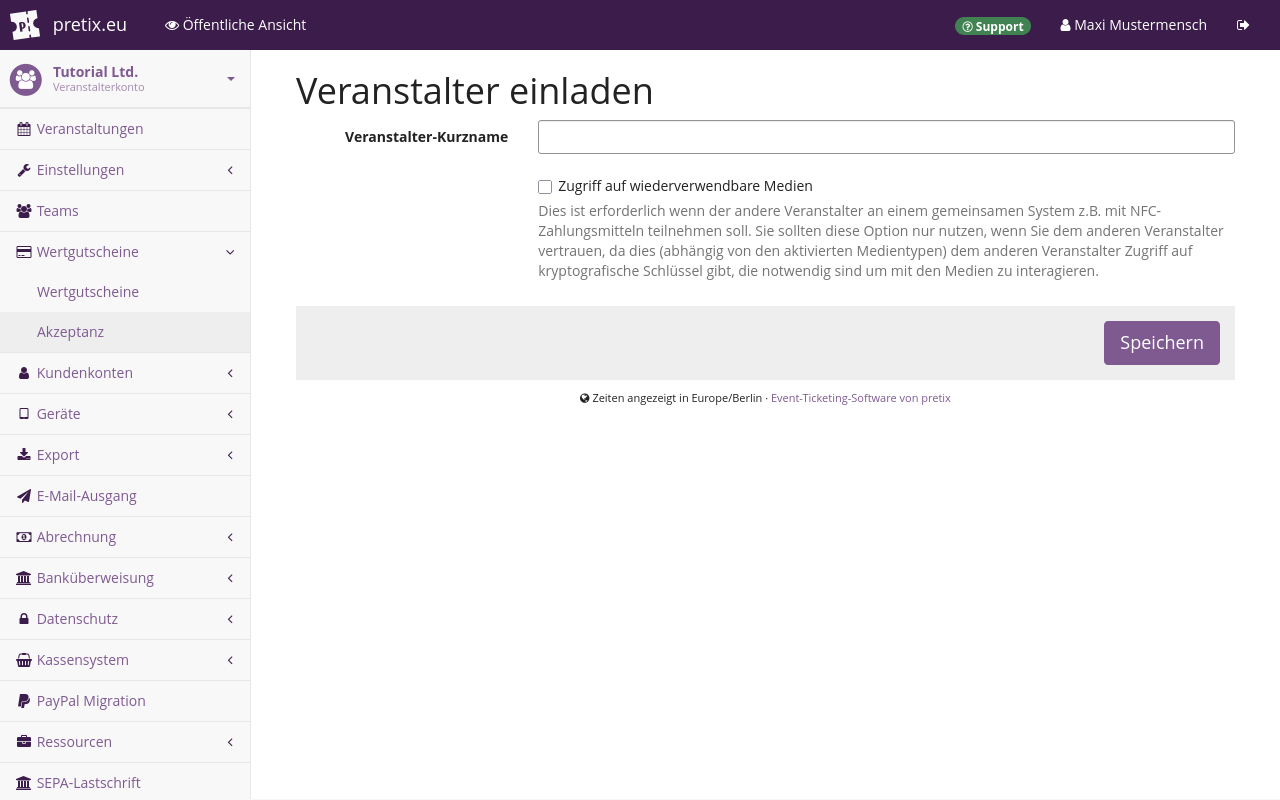1280x800 pixels.
Task: Select the Akzeptanz submenu item
Action: (x=125, y=332)
